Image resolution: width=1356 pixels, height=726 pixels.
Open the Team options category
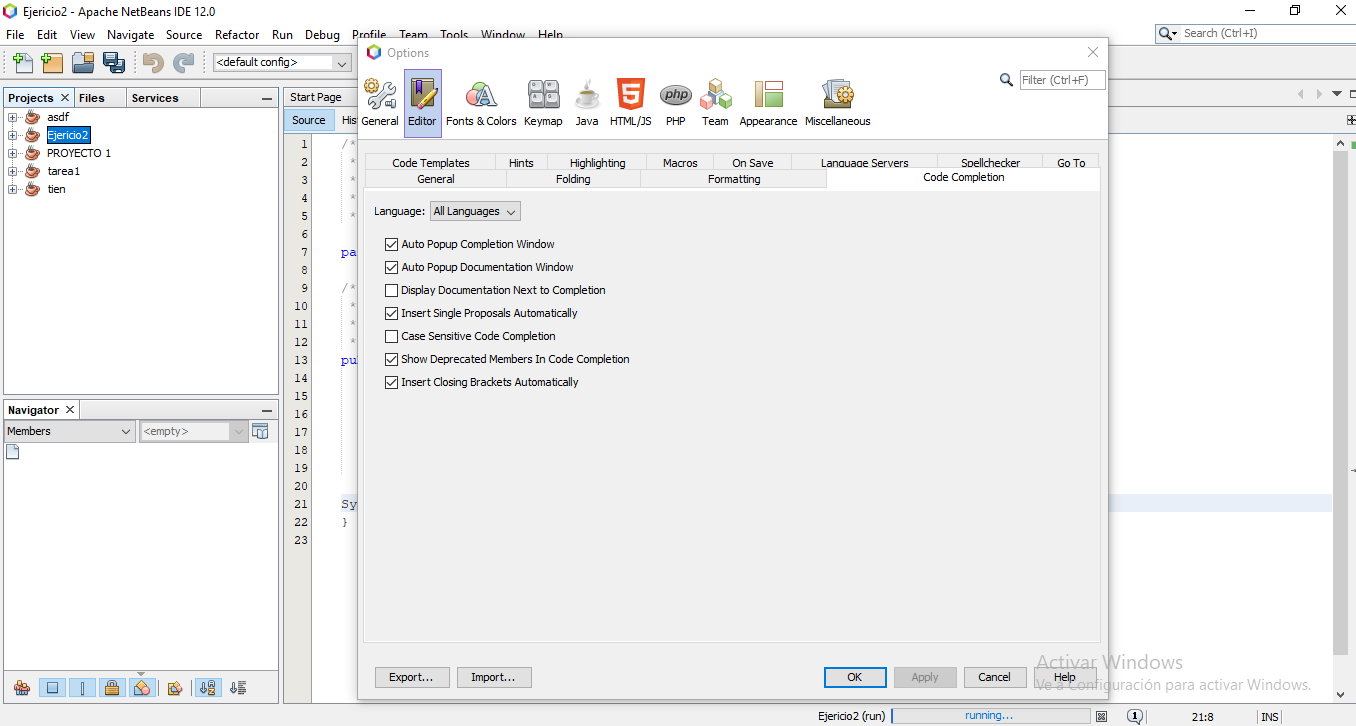715,103
